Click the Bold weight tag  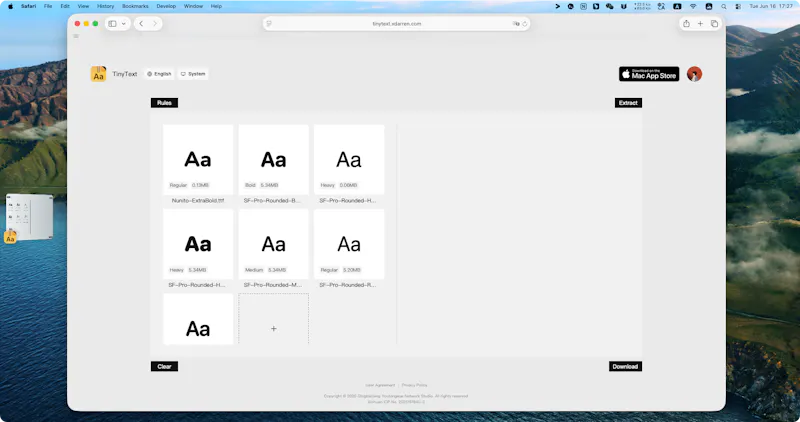pos(250,185)
